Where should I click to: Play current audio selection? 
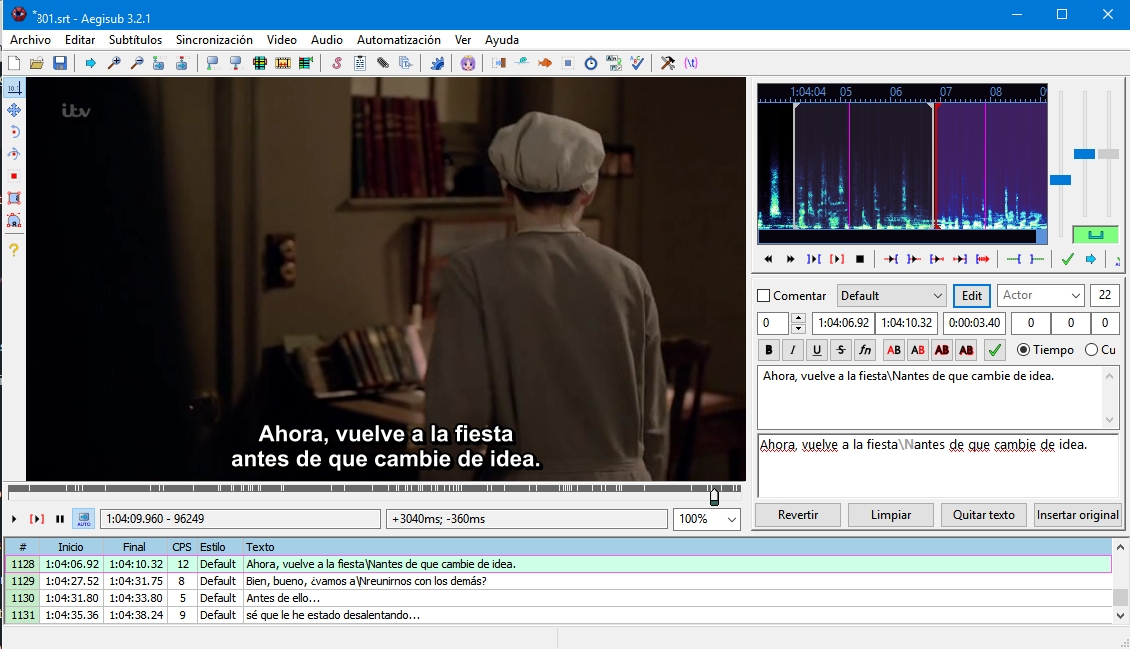pos(814,259)
